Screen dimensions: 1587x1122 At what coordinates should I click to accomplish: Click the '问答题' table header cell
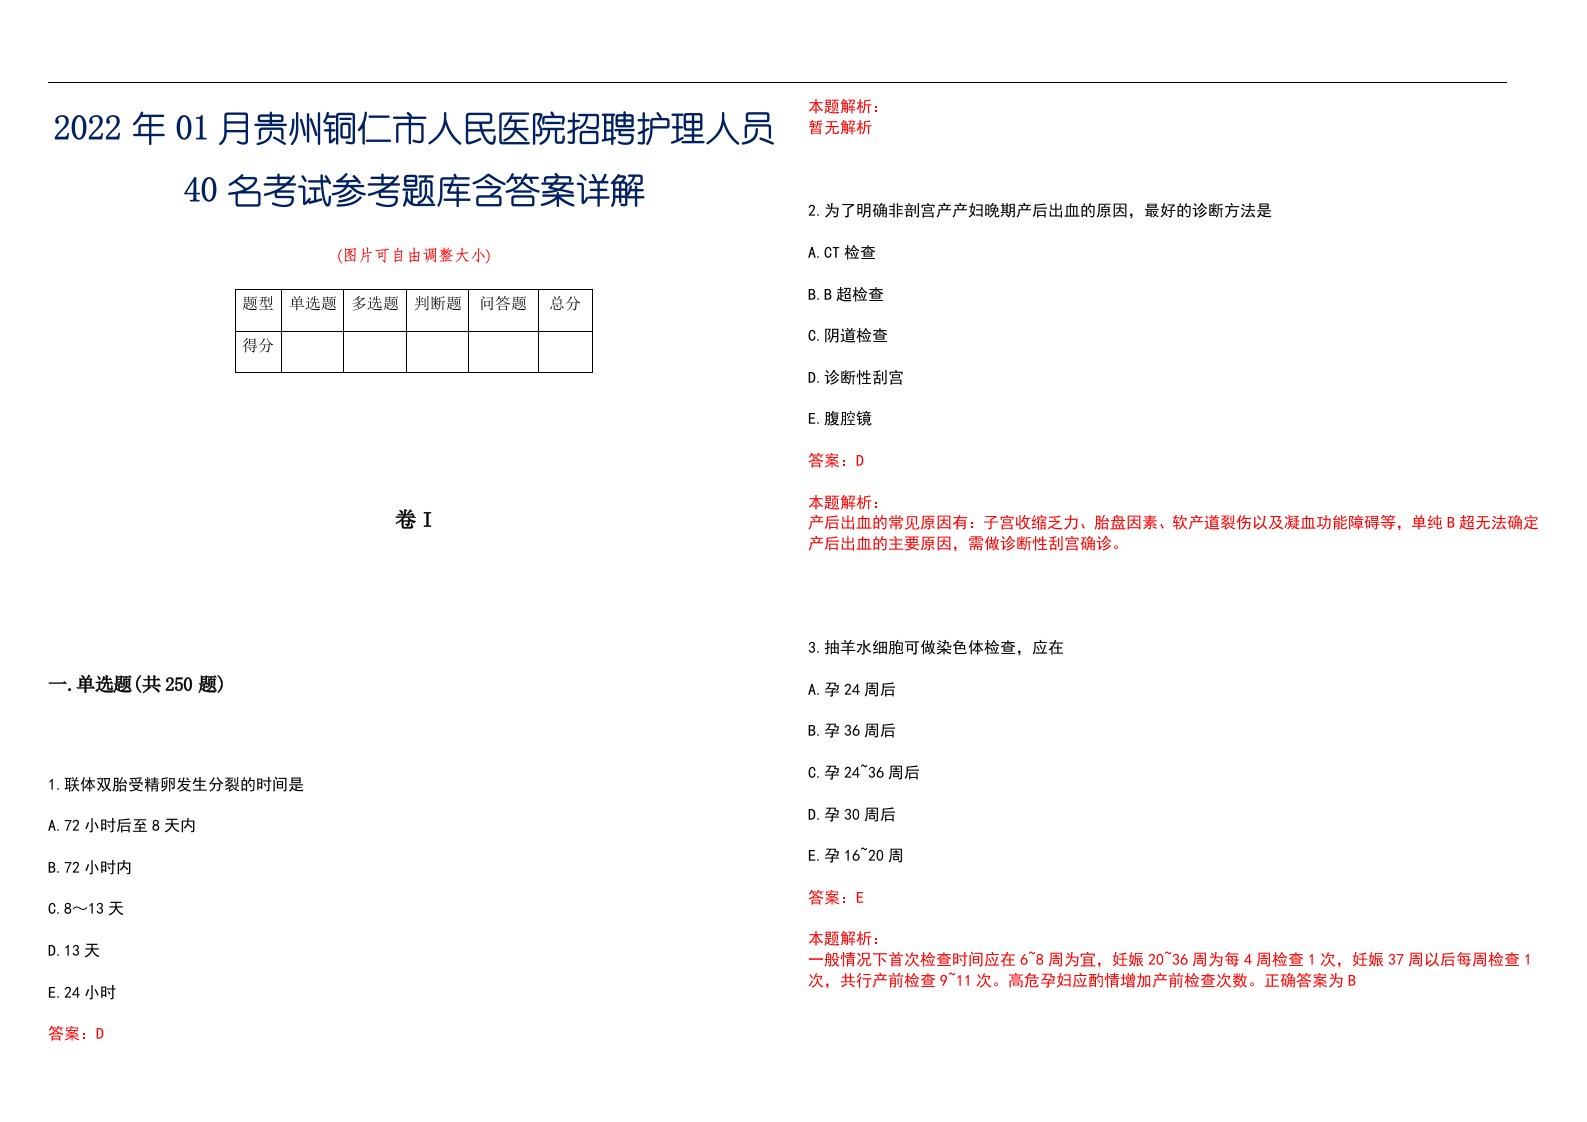(503, 310)
